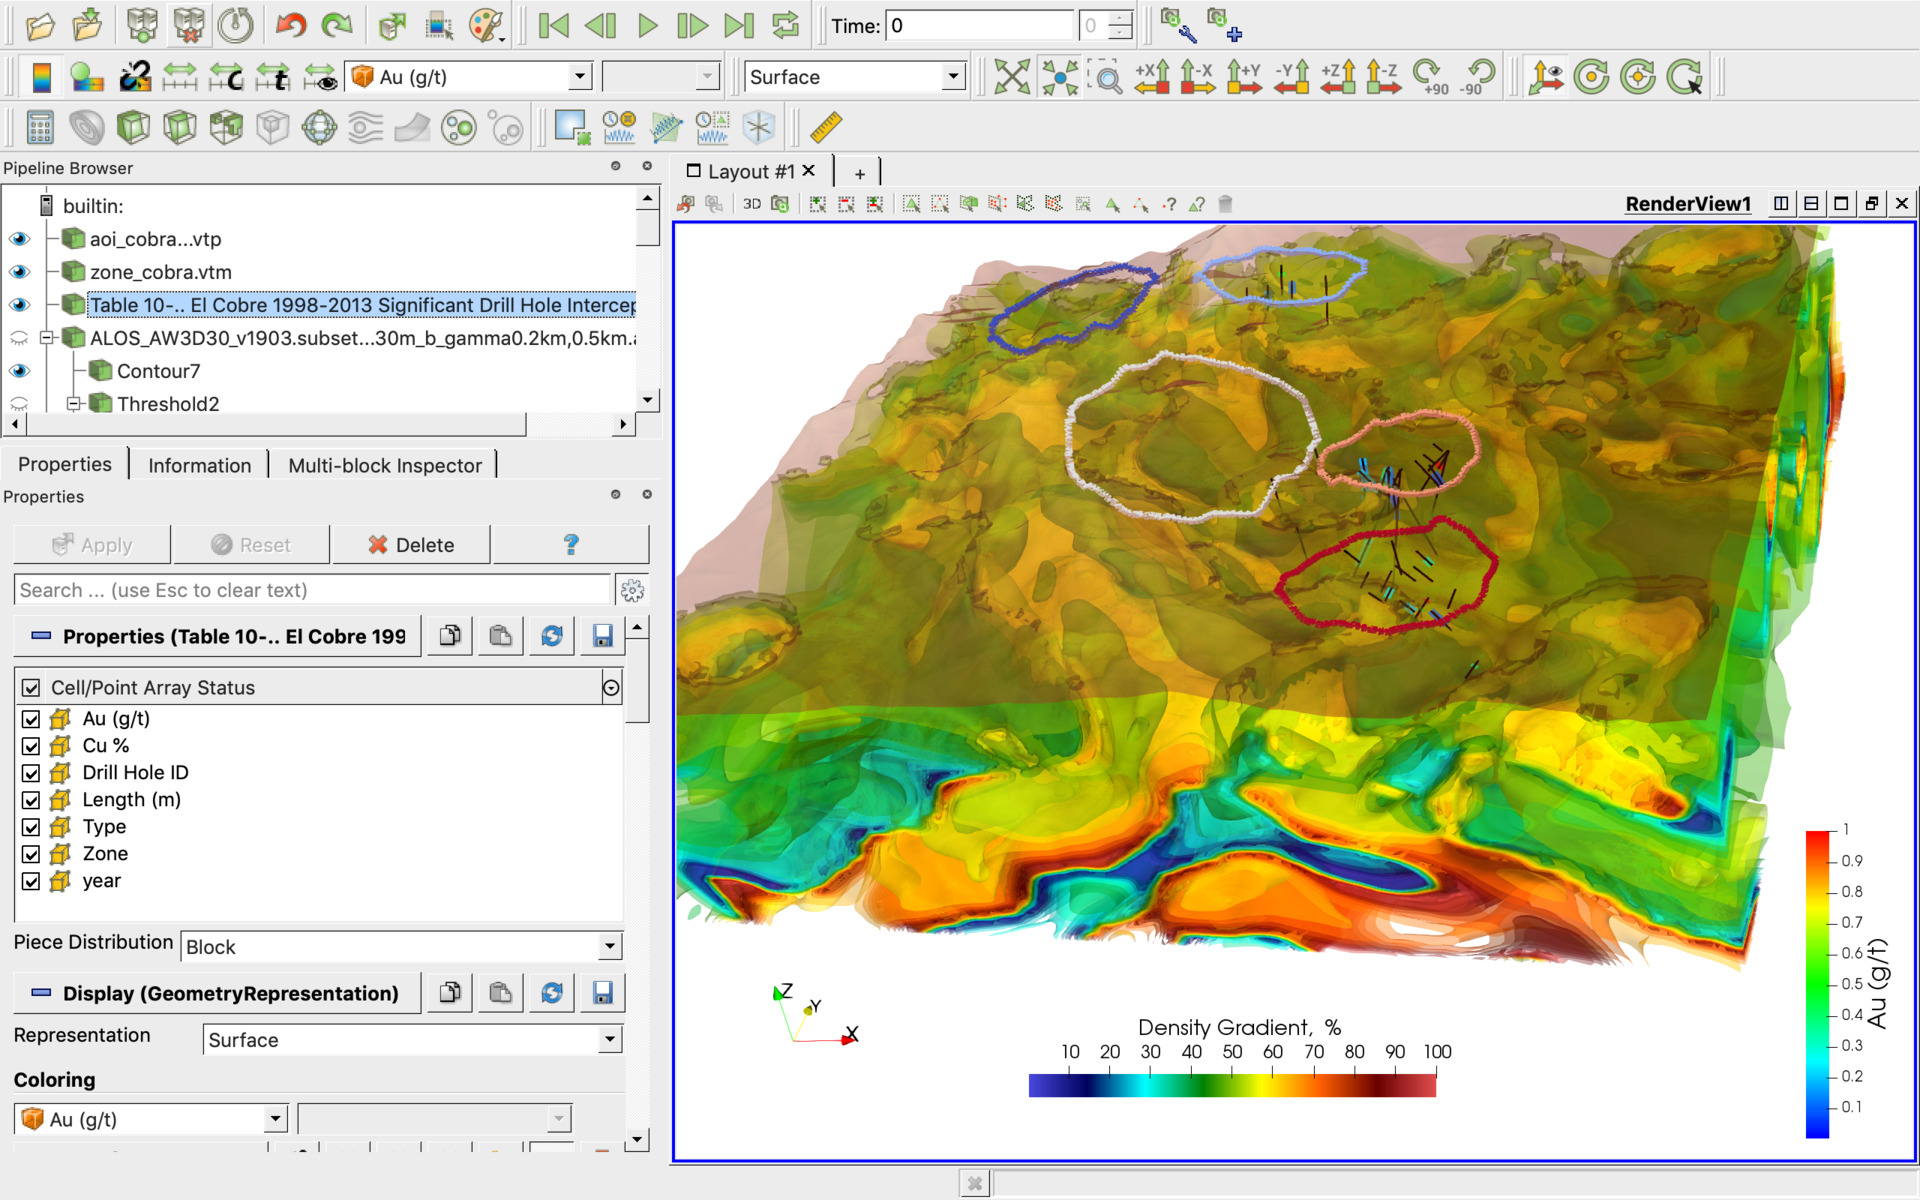Click the Calculator filter icon
The image size is (1920, 1200).
[x=40, y=127]
